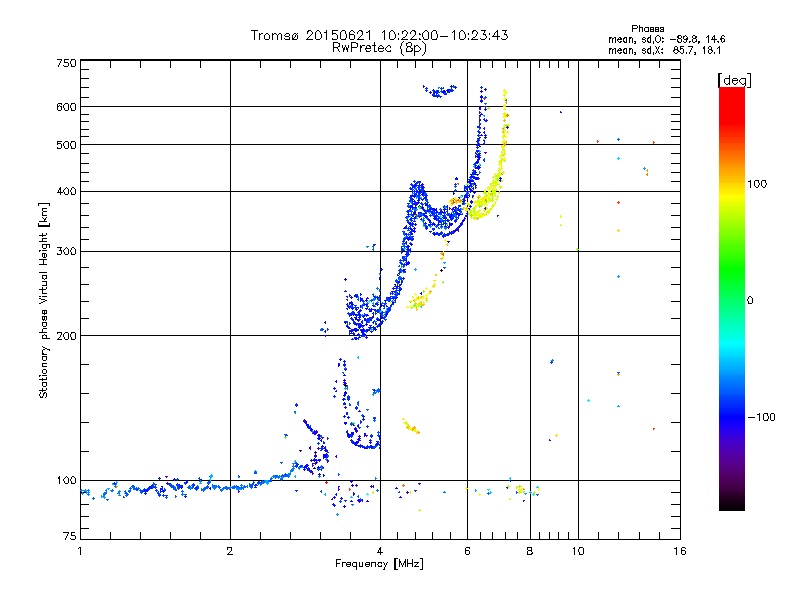The width and height of the screenshot is (800, 600).
Task: Click the phase colorbar gradient
Action: 732,298
